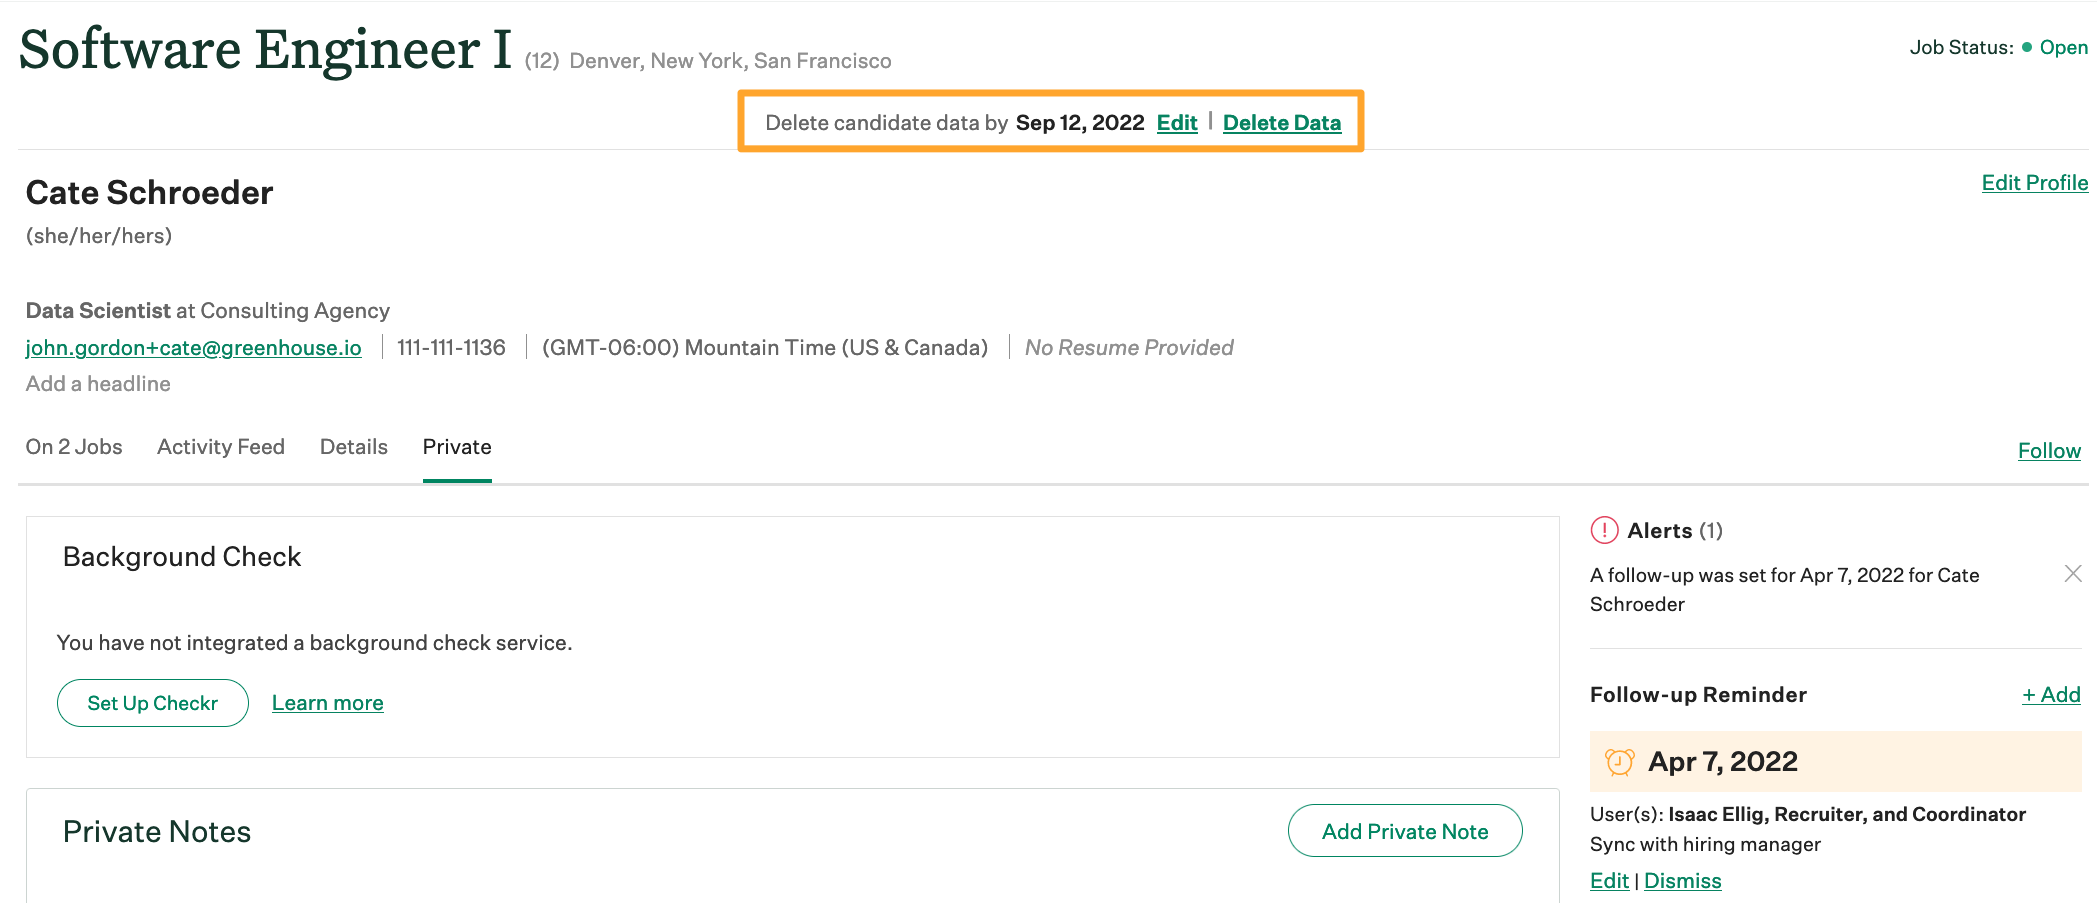Open Edit Profile for Cate Schroeder
The height and width of the screenshot is (903, 2097).
[2034, 183]
